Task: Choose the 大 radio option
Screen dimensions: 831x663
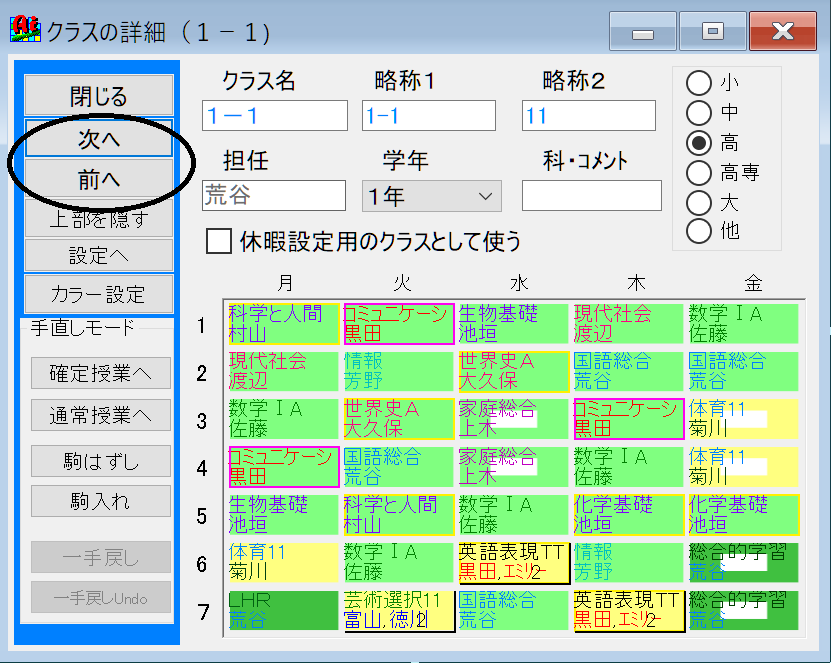Action: pos(699,202)
